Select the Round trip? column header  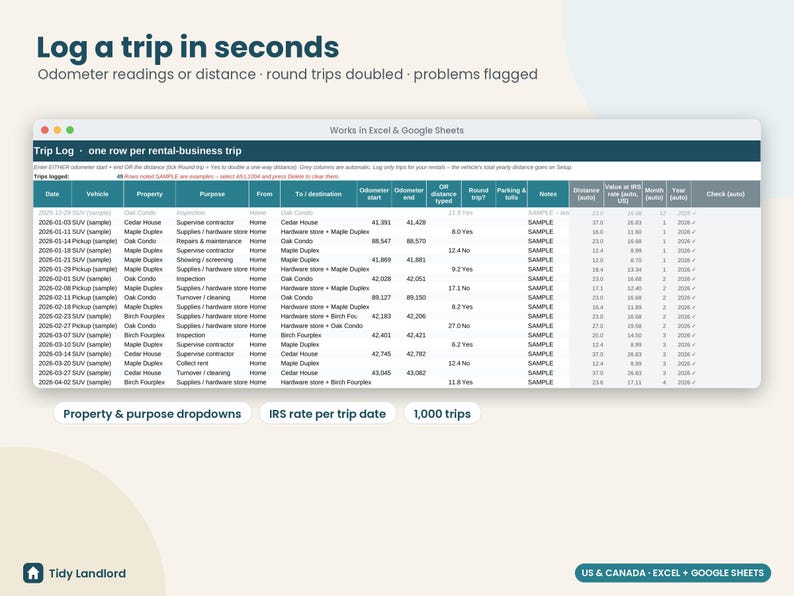coord(478,194)
